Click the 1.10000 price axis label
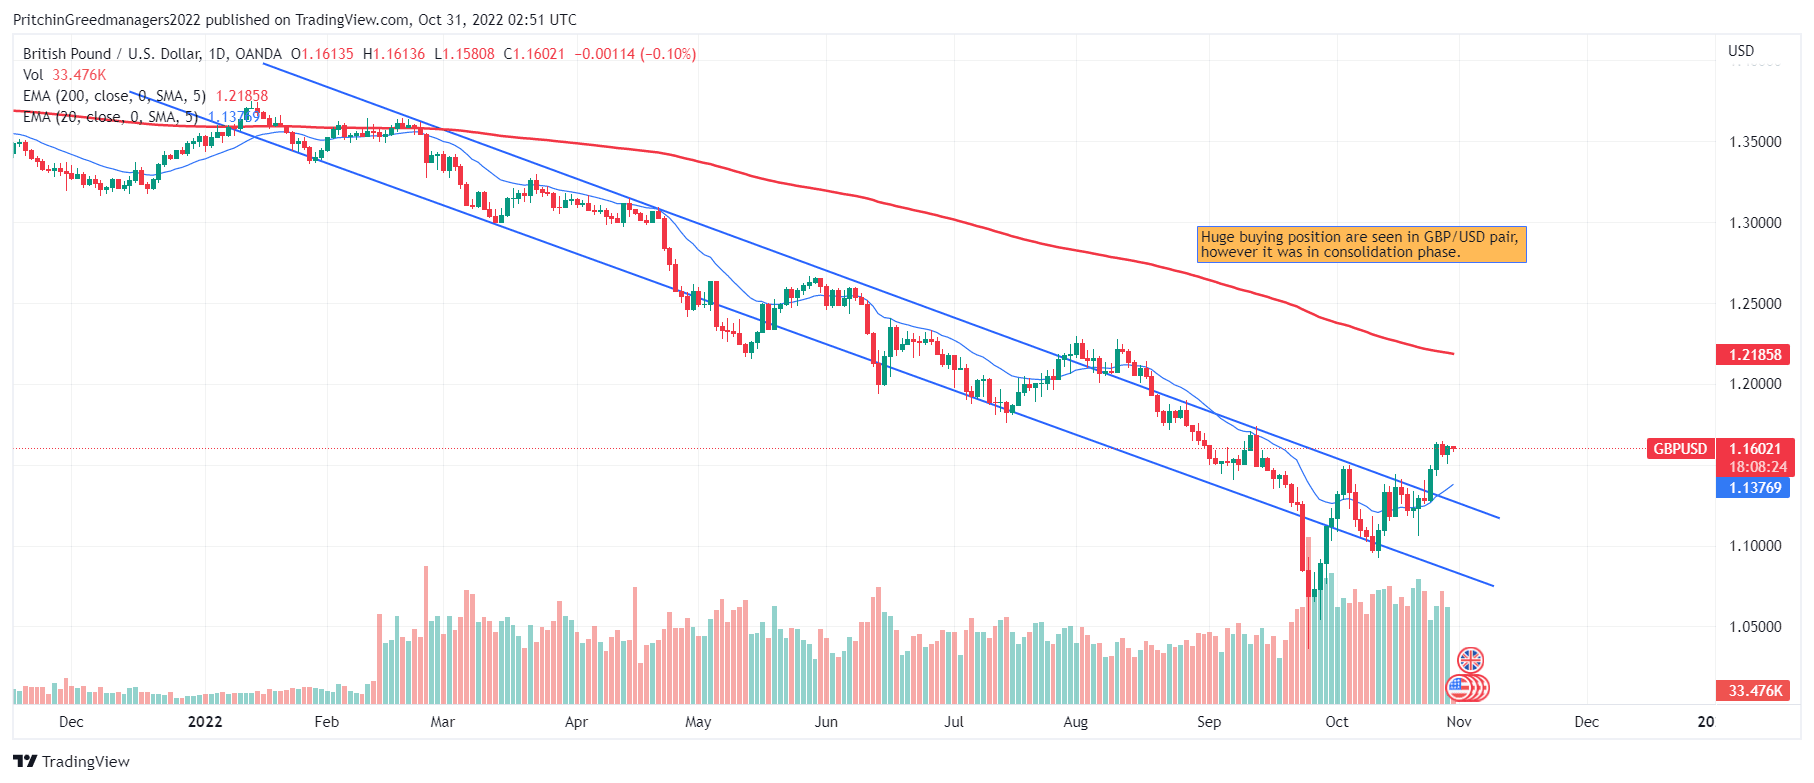Image resolution: width=1814 pixels, height=783 pixels. tap(1755, 546)
